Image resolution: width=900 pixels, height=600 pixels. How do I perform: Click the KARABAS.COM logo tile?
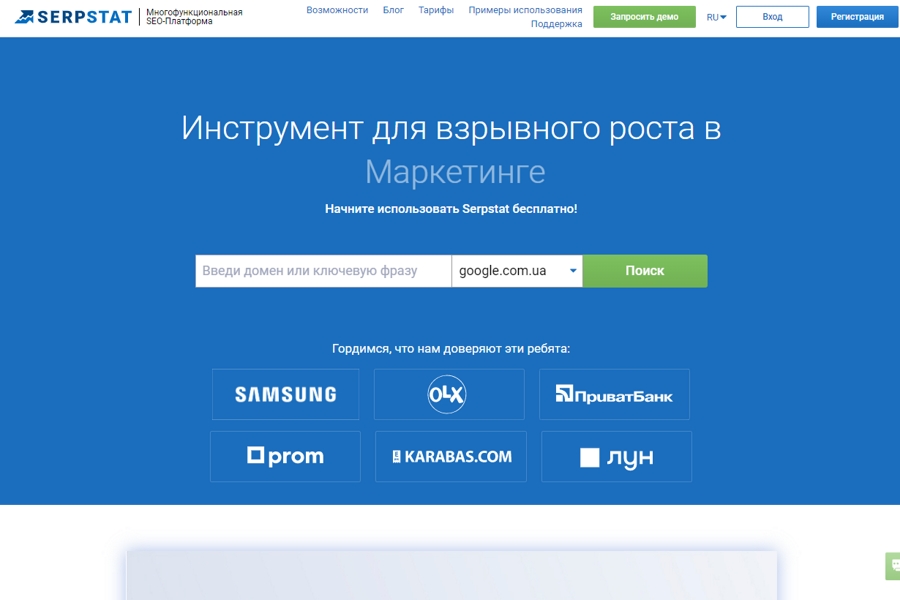450,457
